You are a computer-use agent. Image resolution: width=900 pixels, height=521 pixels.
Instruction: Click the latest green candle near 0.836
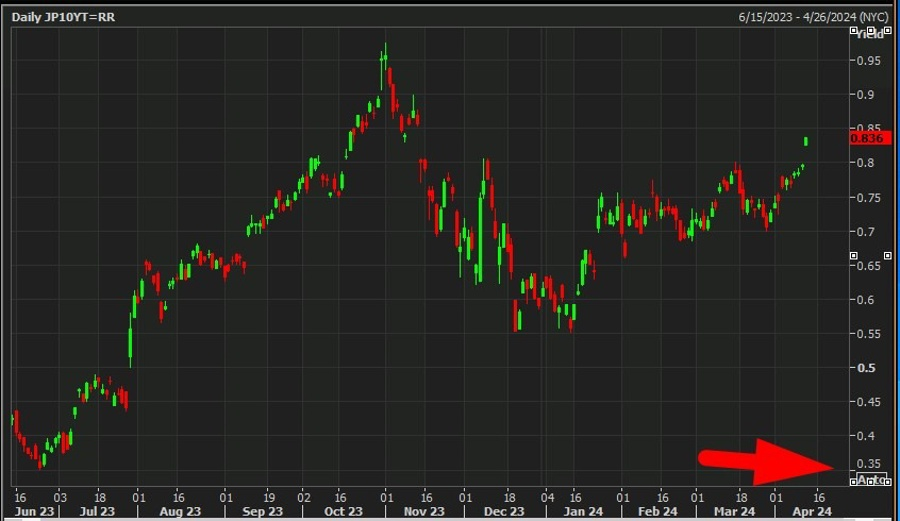pyautogui.click(x=806, y=141)
